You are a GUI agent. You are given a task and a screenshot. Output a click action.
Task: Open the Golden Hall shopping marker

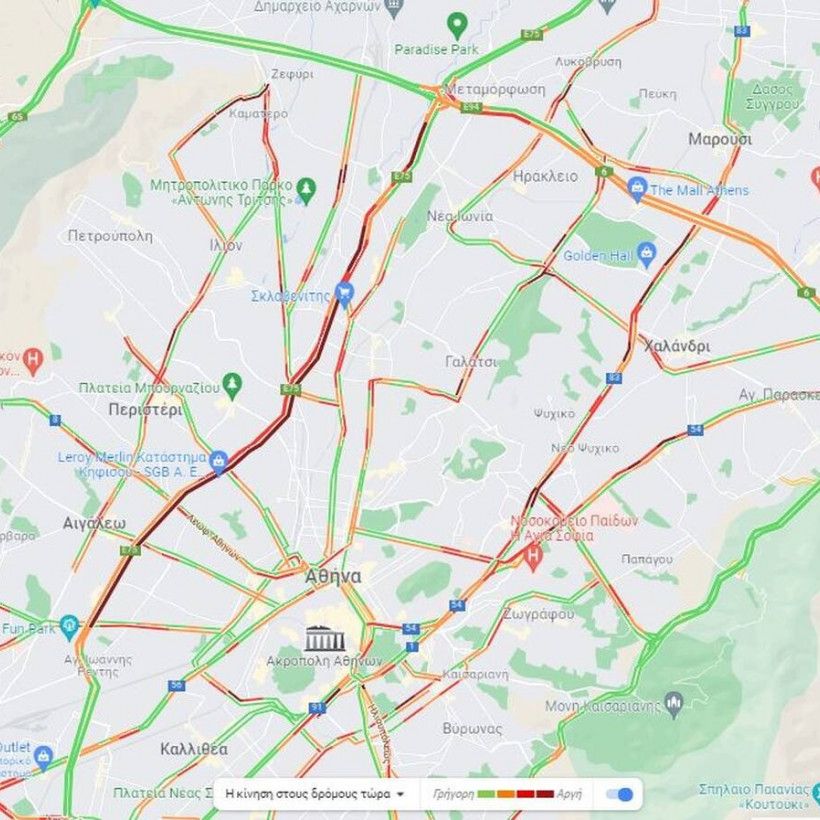pos(647,255)
